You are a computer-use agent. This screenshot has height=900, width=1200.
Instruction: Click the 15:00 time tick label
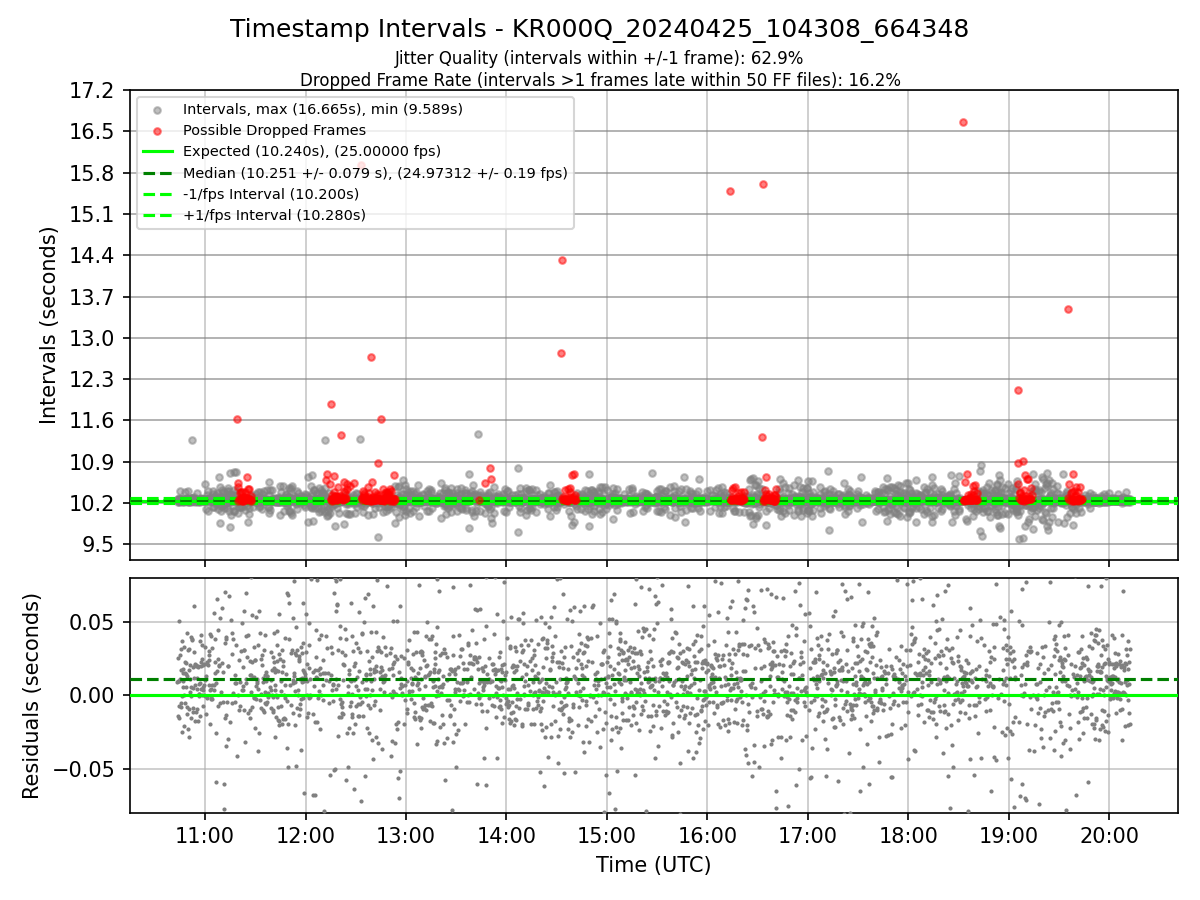click(606, 838)
